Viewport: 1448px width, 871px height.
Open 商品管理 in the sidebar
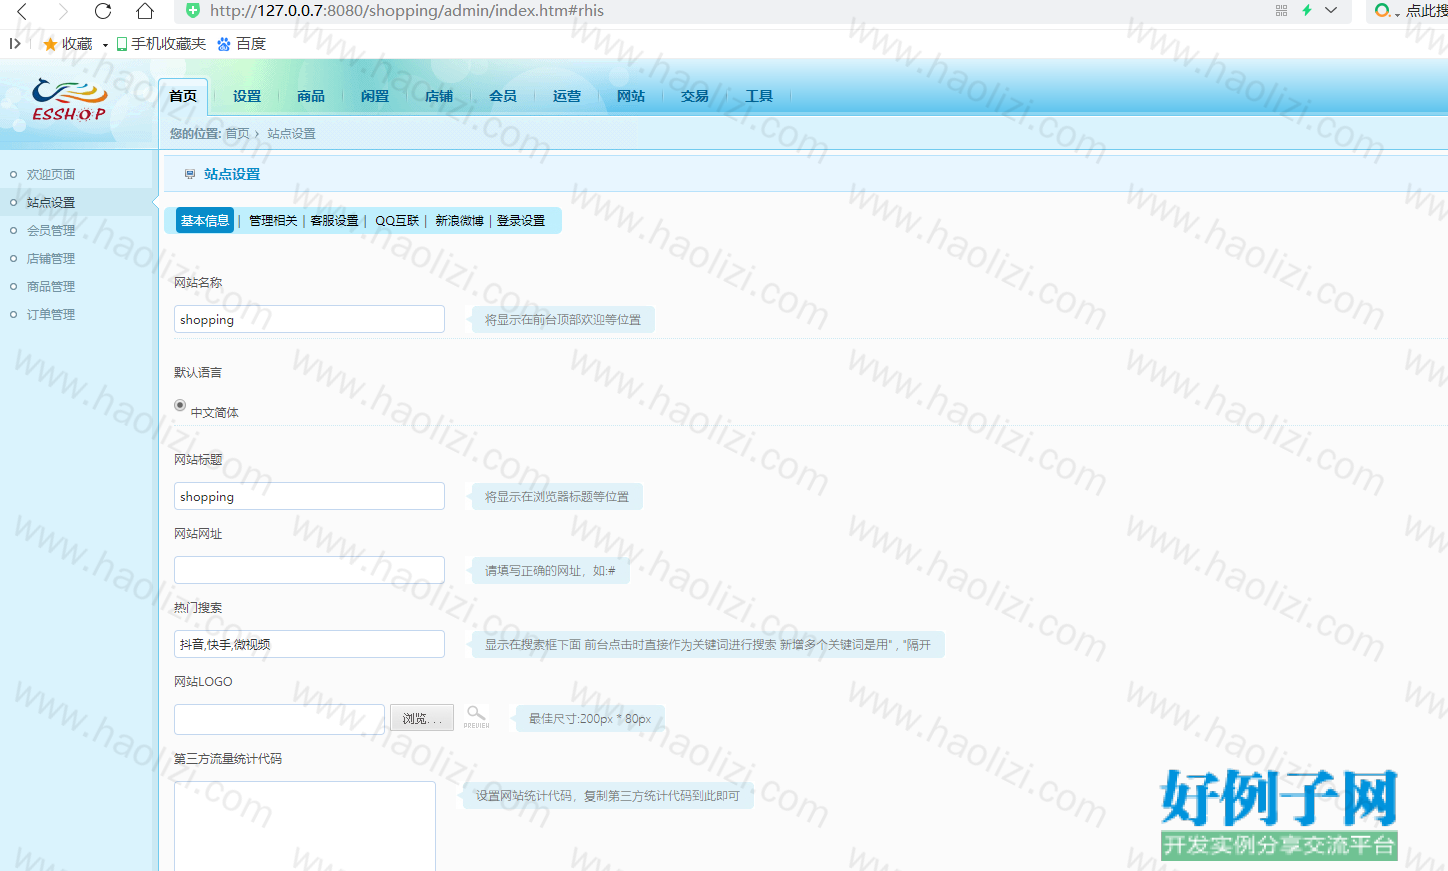51,286
